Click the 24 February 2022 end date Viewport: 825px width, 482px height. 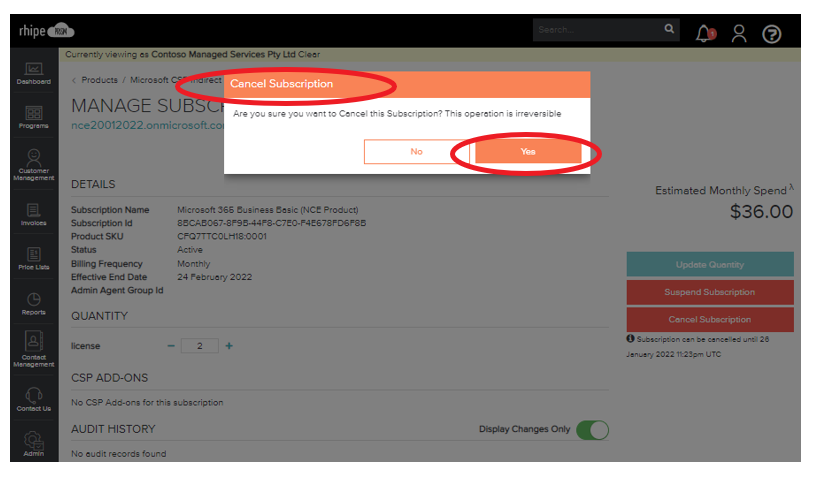[215, 277]
